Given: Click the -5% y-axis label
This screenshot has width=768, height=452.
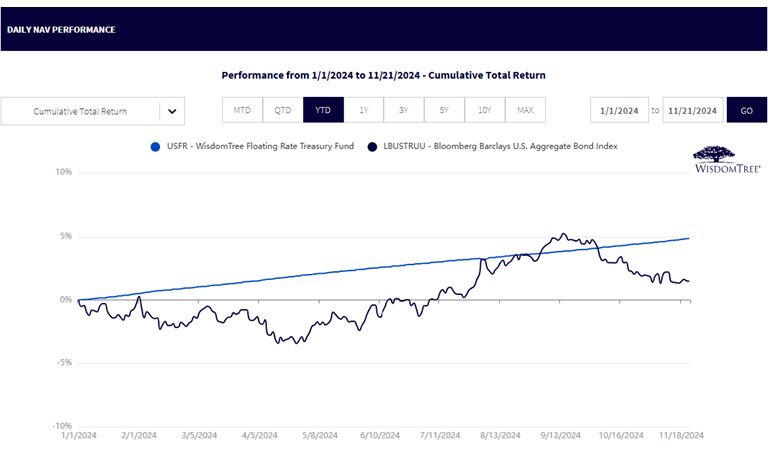Looking at the screenshot, I should coord(65,362).
